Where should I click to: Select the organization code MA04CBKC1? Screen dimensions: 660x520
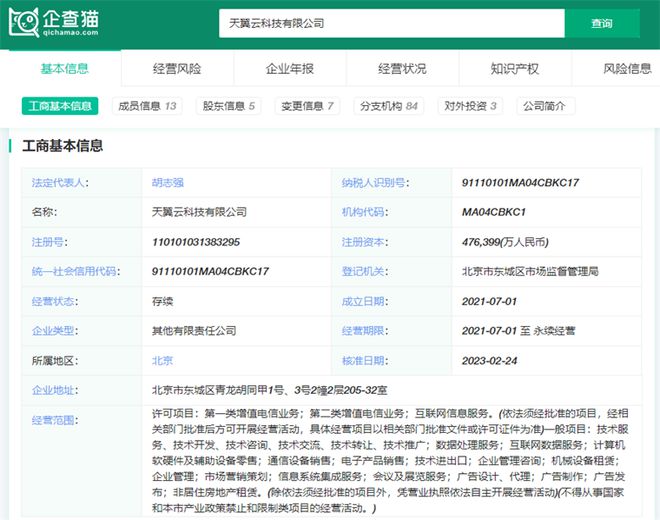[494, 212]
